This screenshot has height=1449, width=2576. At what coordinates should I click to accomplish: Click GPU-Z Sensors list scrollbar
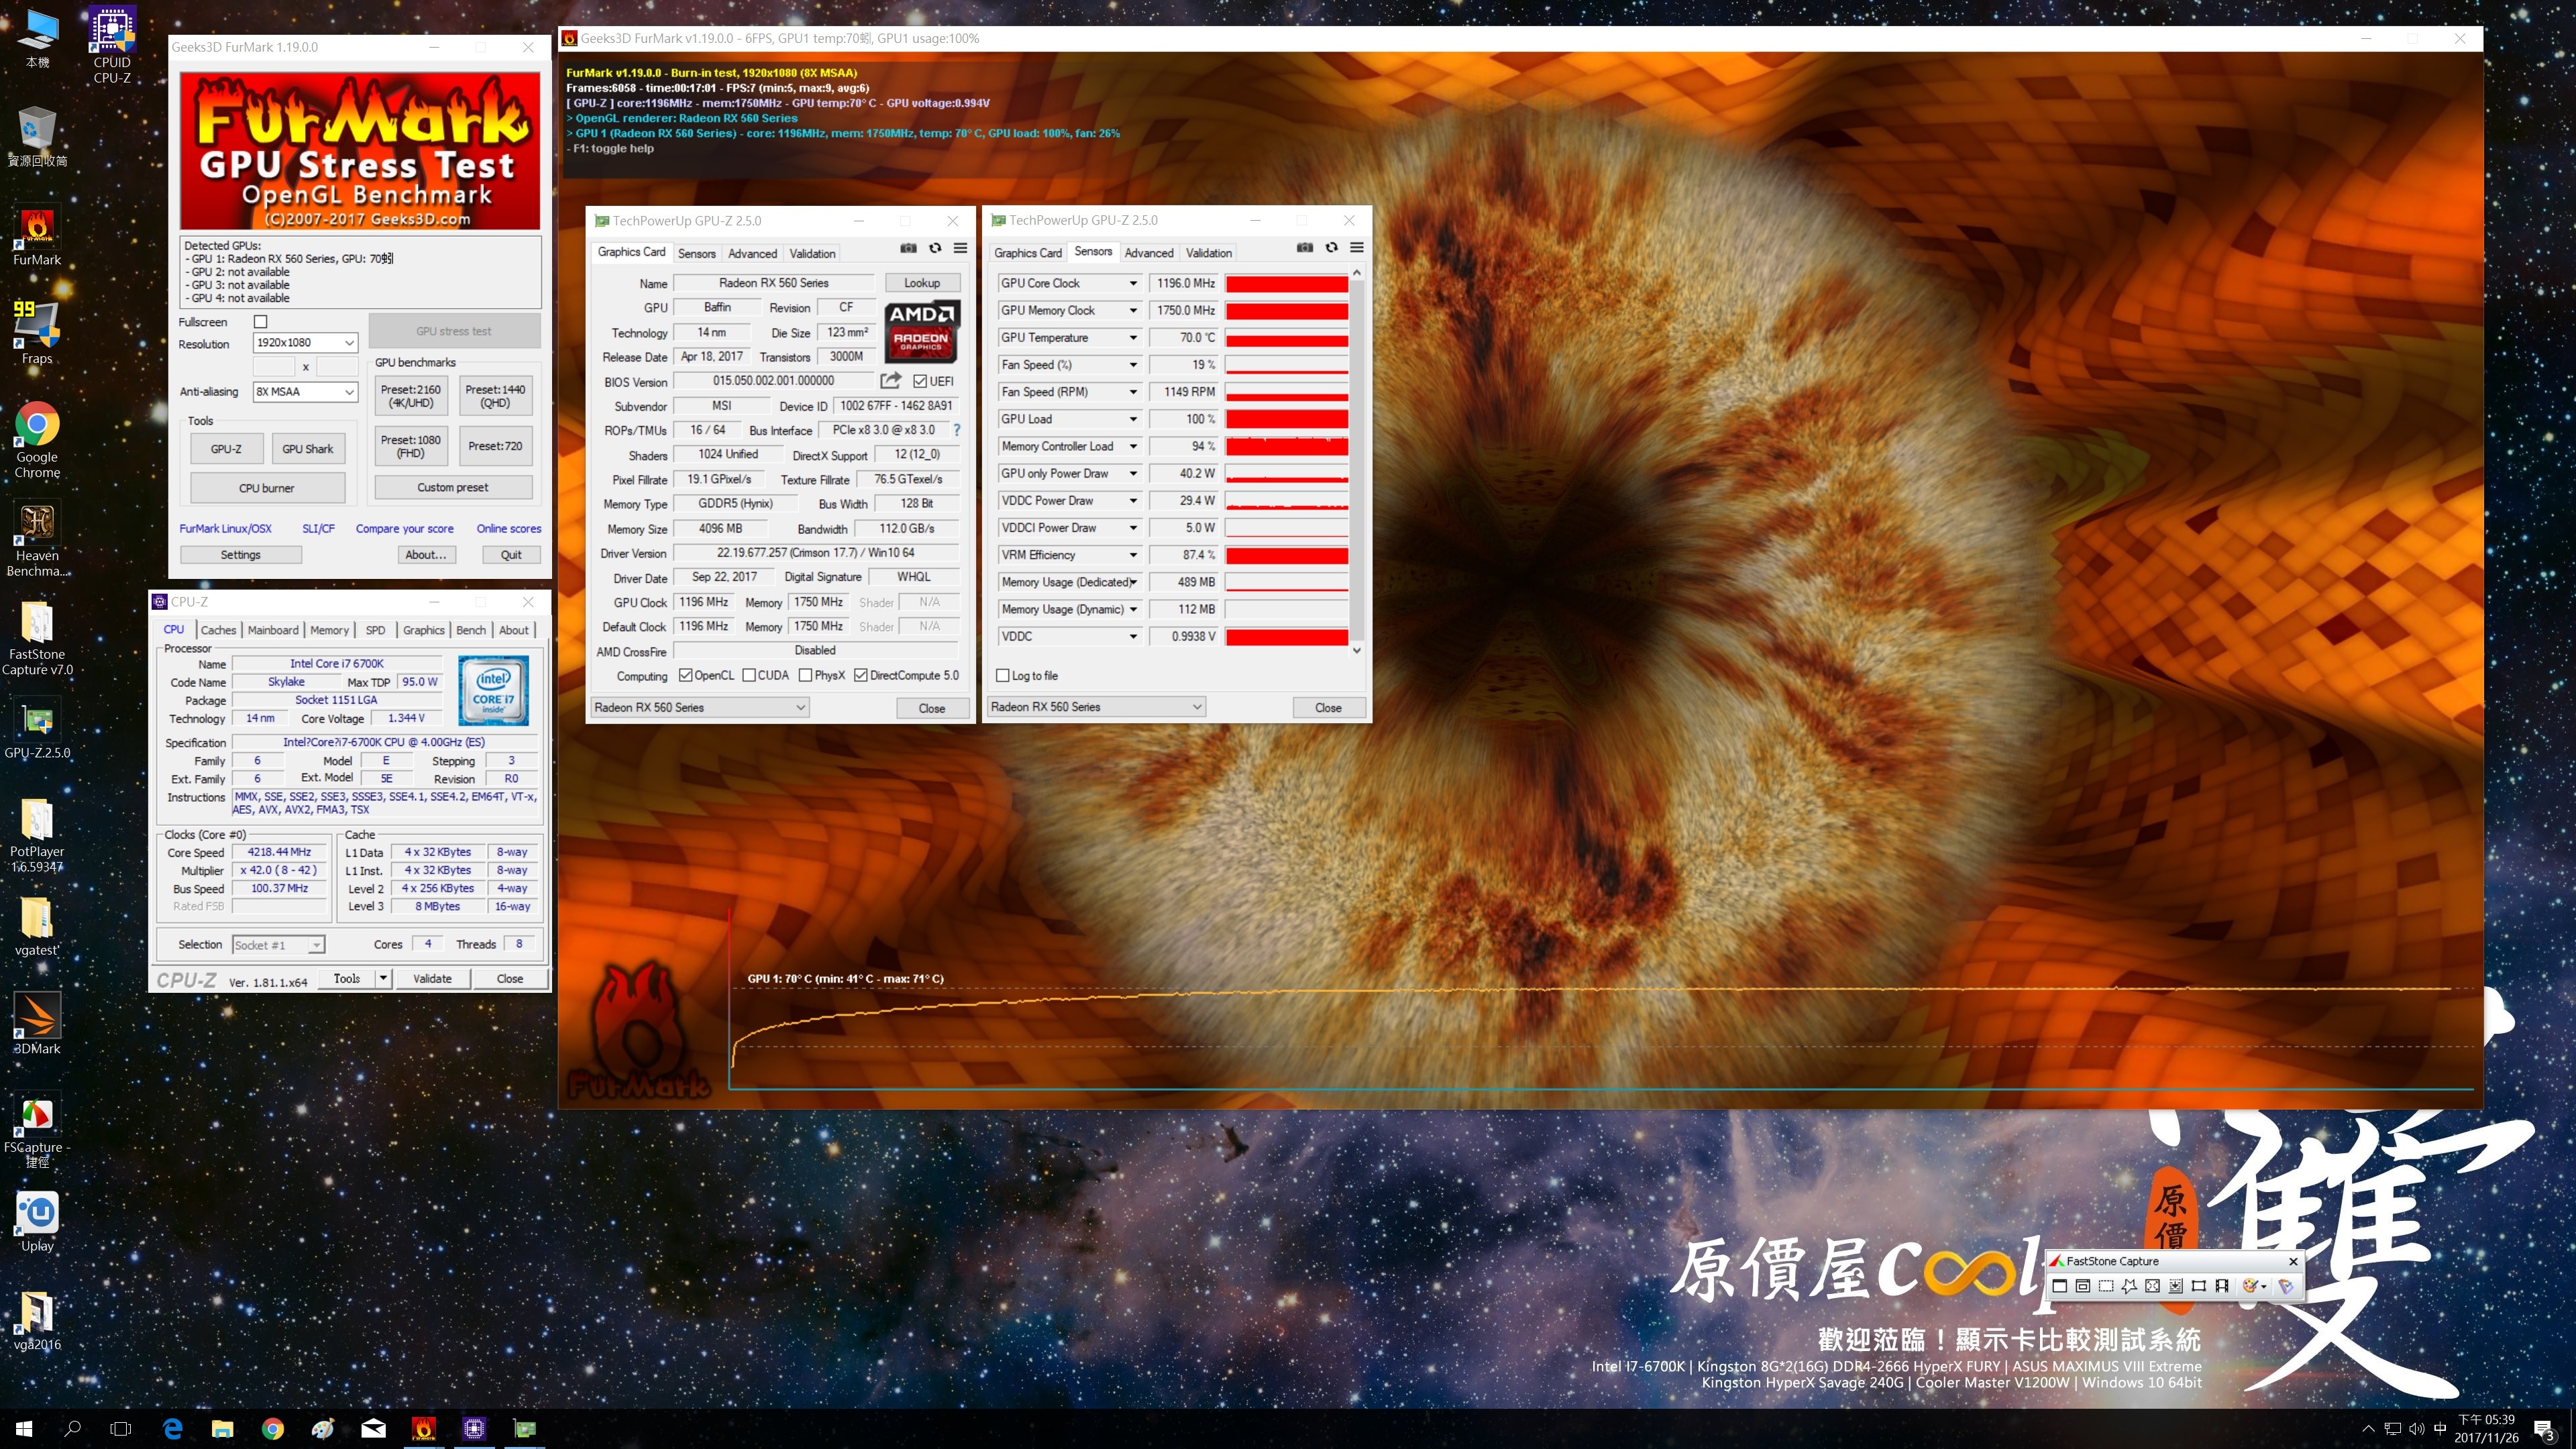1357,461
